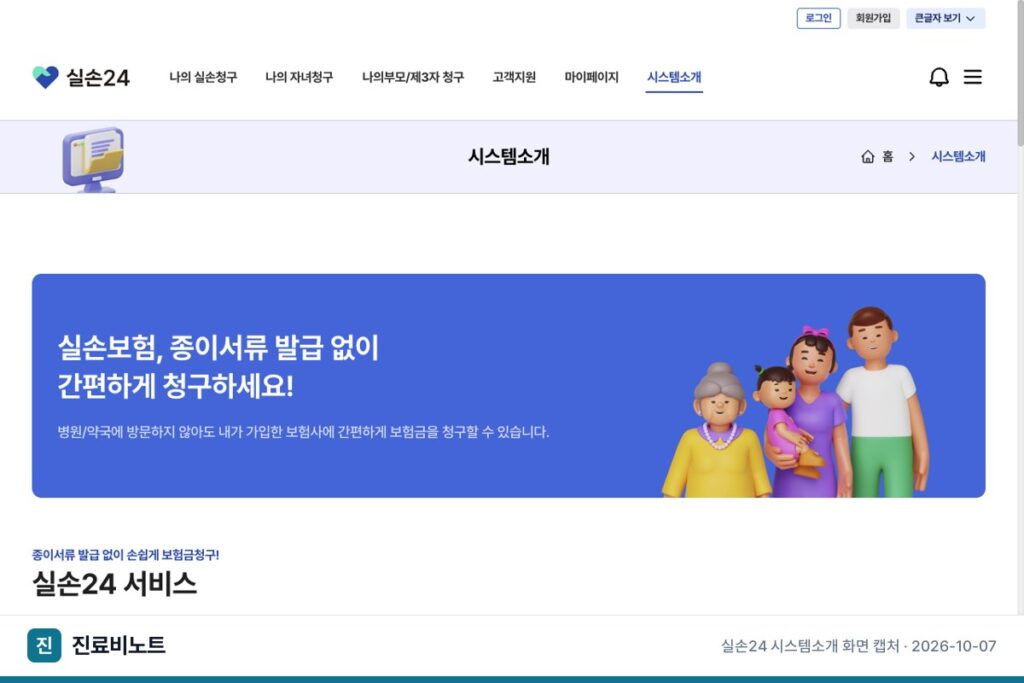Open the 나의 실손청구 menu
The image size is (1024, 683).
coord(203,77)
